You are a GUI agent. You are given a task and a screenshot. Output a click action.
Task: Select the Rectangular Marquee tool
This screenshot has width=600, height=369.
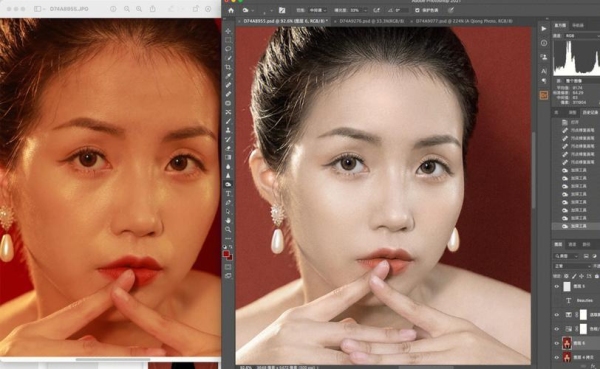[x=228, y=40]
